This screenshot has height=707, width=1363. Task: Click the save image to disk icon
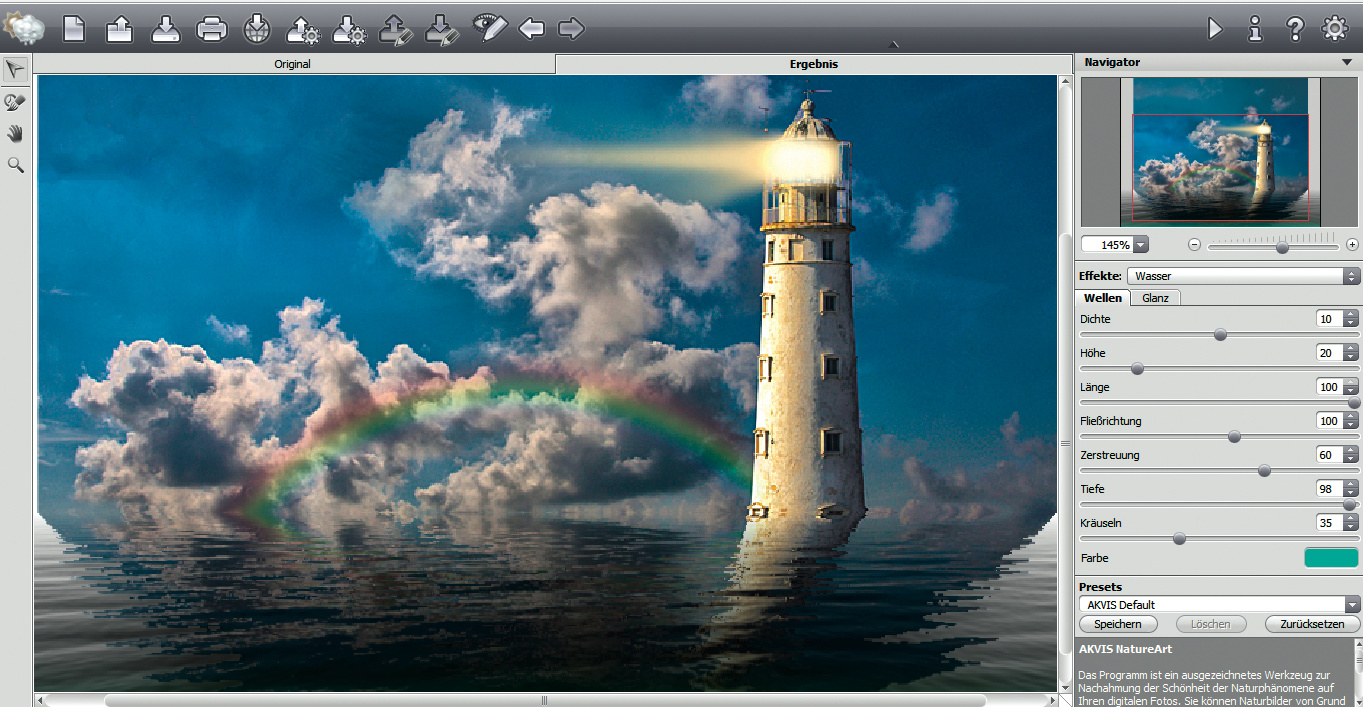[x=166, y=28]
